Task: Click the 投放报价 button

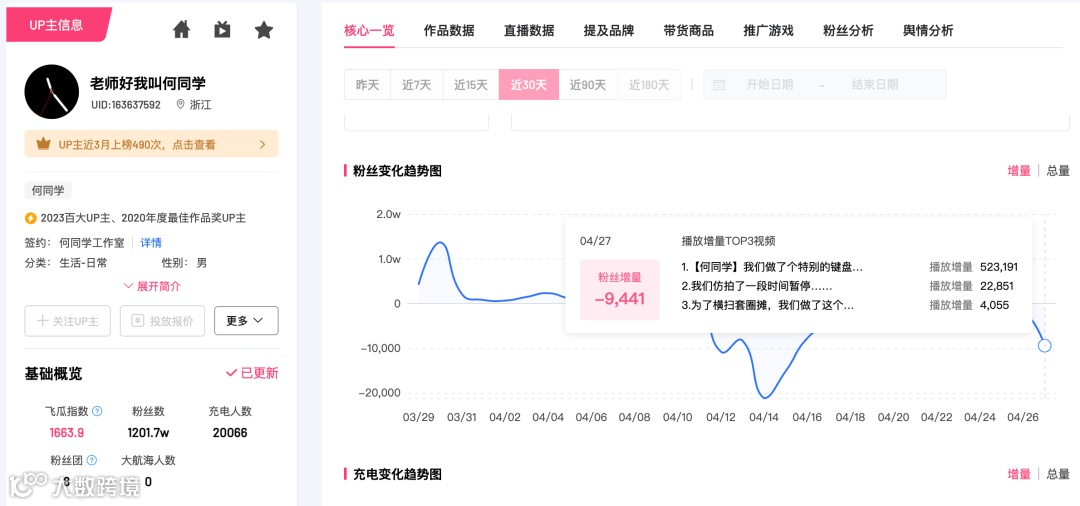Action: pyautogui.click(x=163, y=321)
